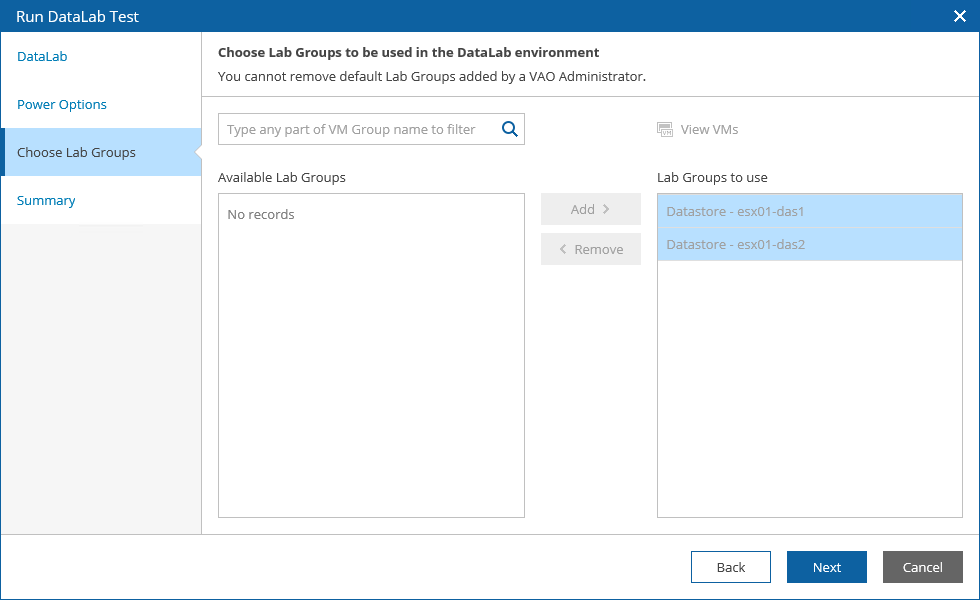Cancel the DataLab test wizard
Image resolution: width=980 pixels, height=600 pixels.
point(923,567)
